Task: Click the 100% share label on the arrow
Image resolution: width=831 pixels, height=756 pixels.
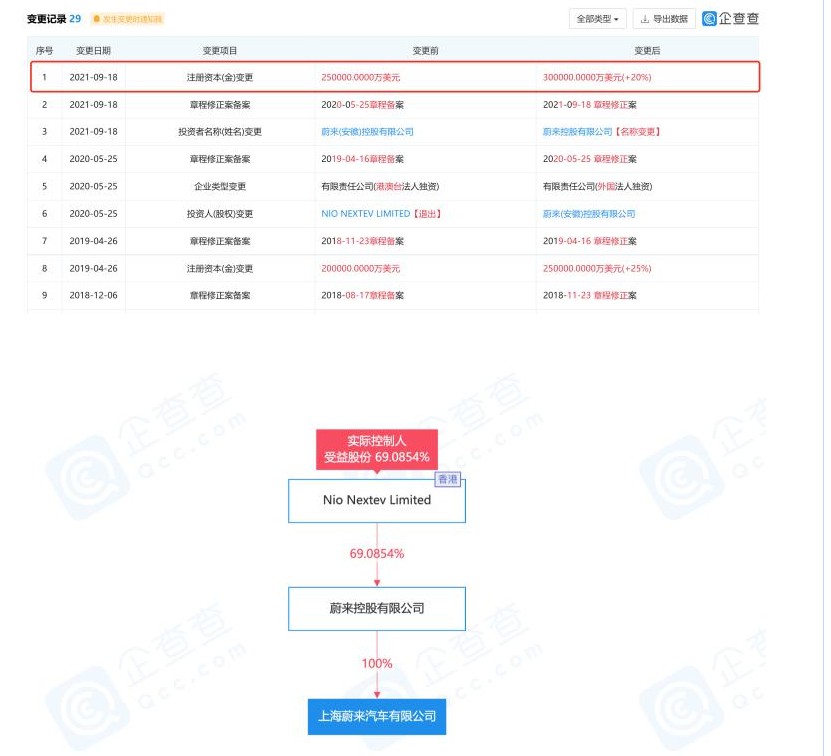Action: [x=377, y=664]
